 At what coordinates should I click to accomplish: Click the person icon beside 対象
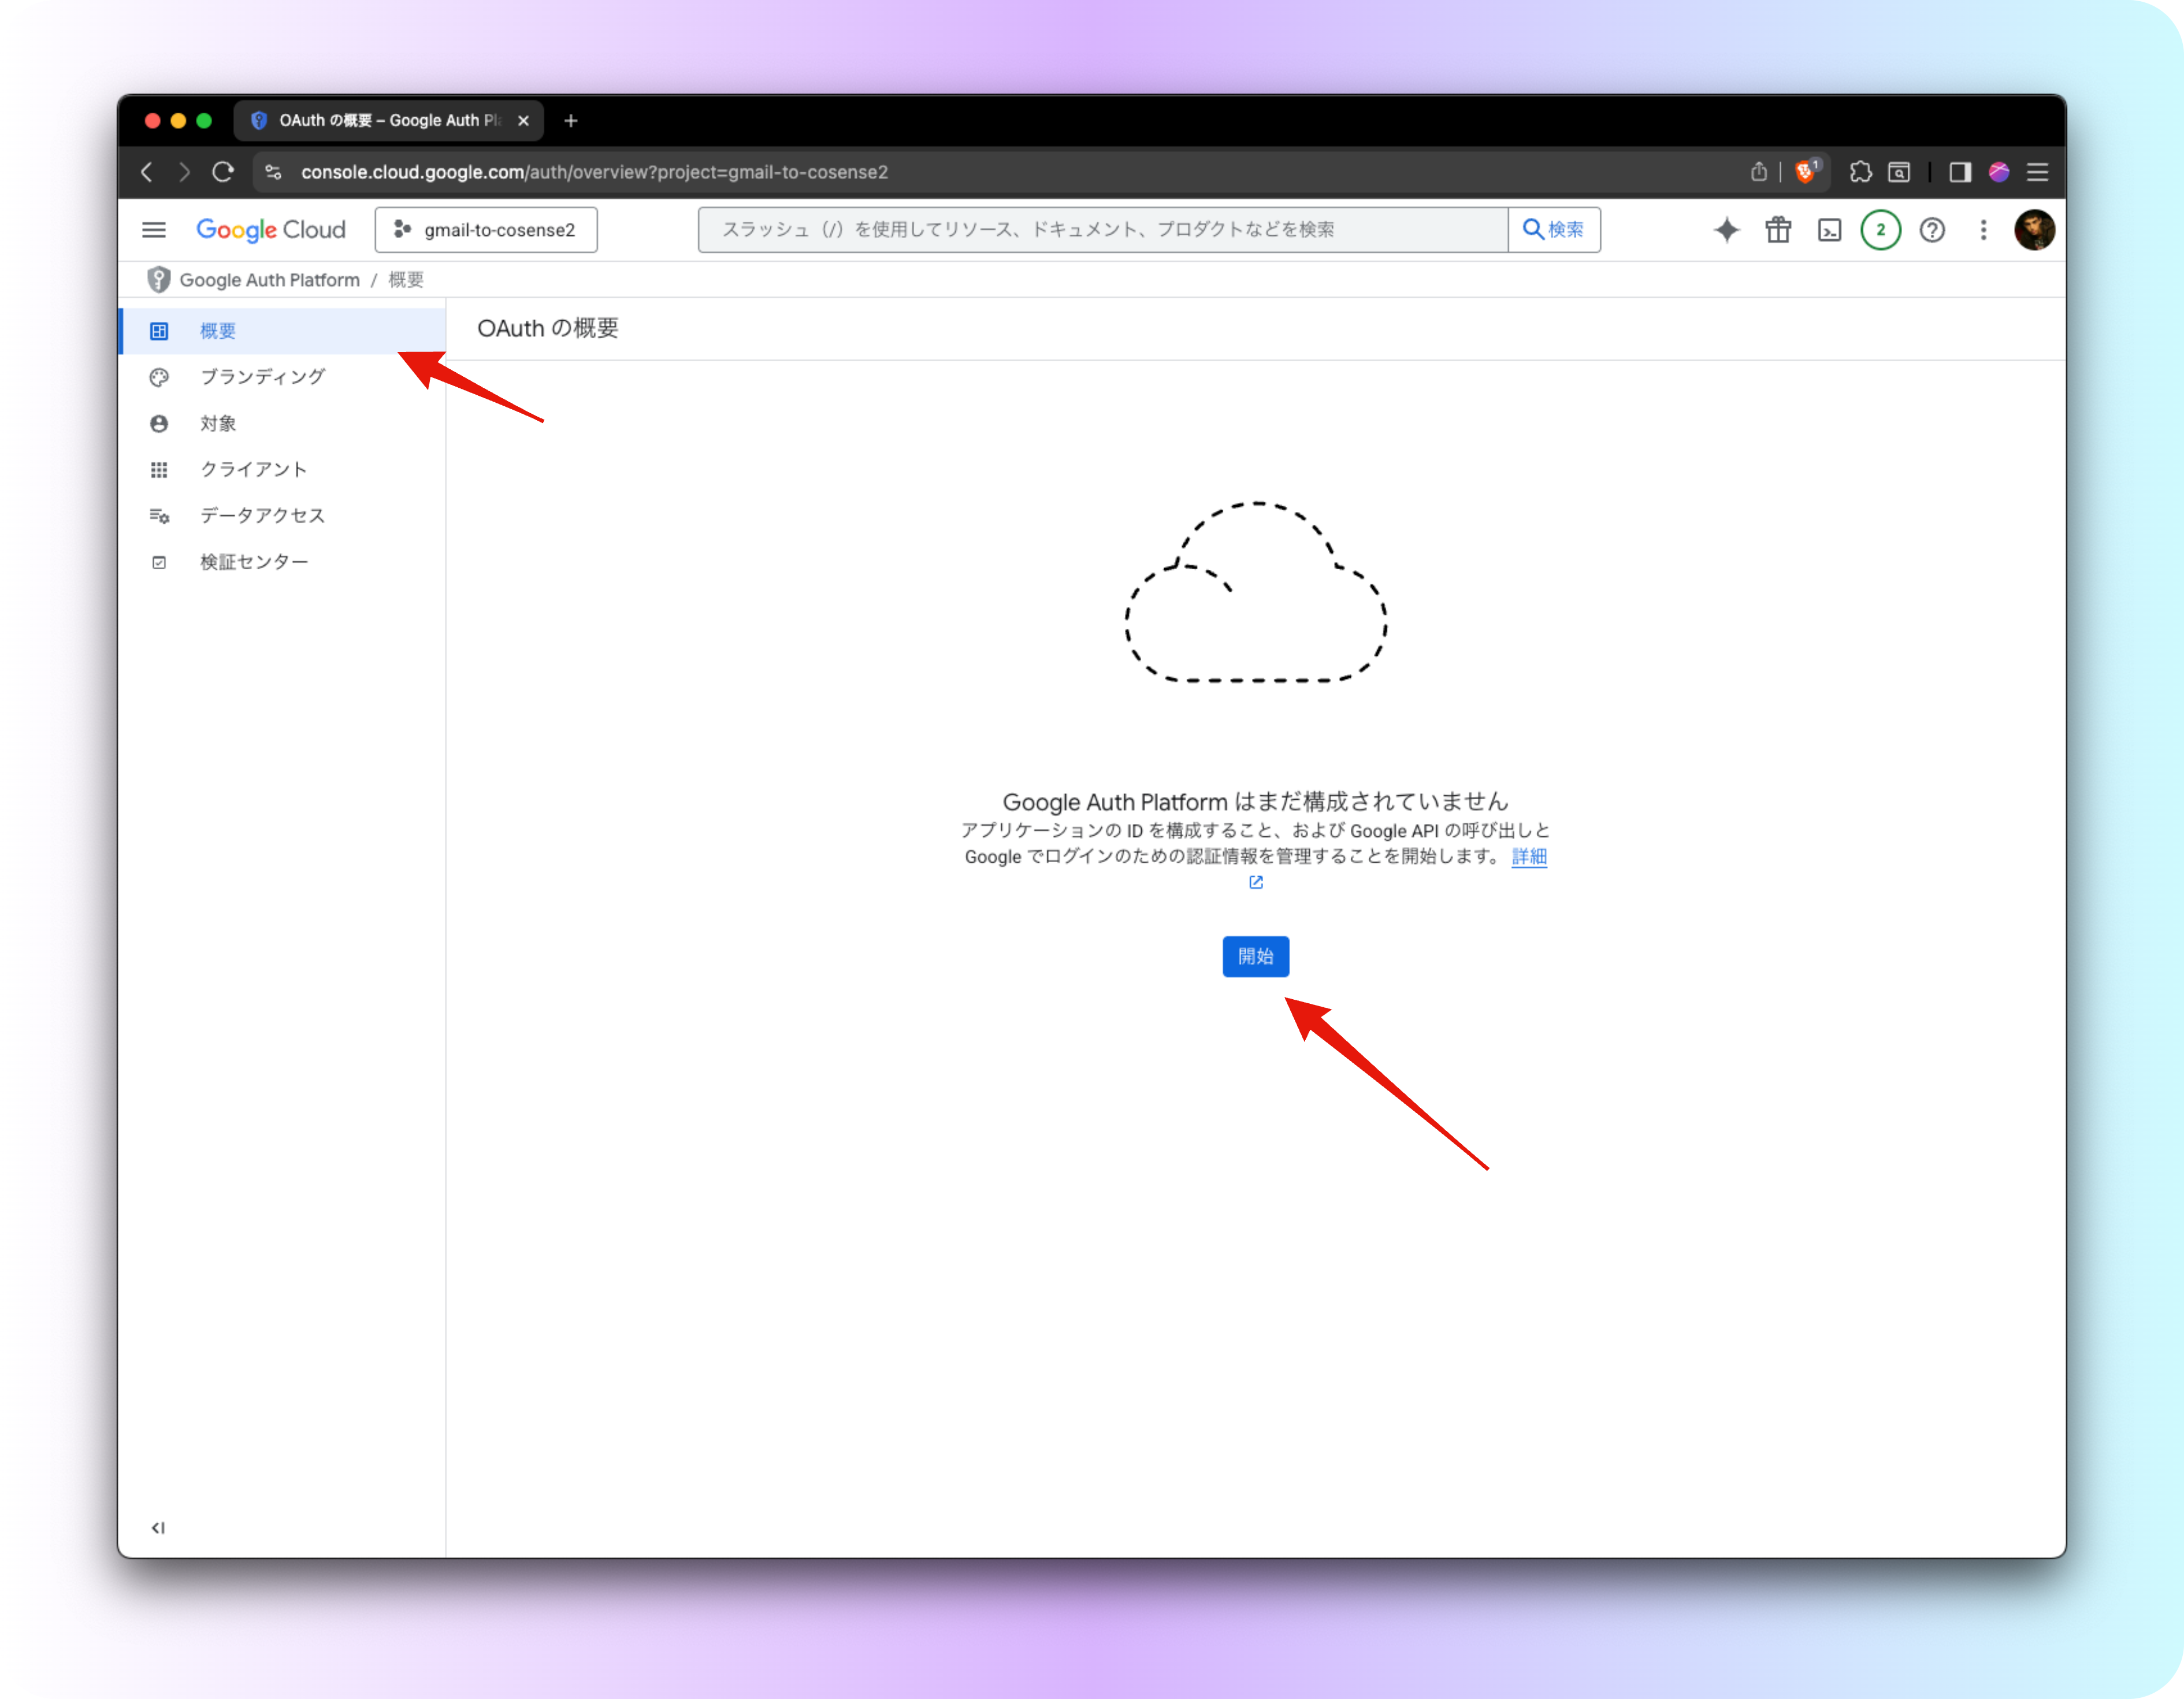tap(159, 424)
